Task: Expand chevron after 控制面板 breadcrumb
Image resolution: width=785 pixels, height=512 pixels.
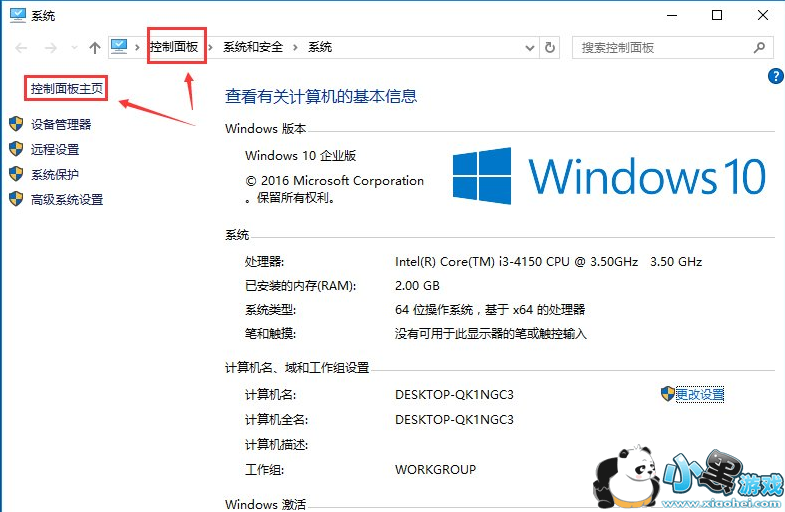Action: click(210, 48)
